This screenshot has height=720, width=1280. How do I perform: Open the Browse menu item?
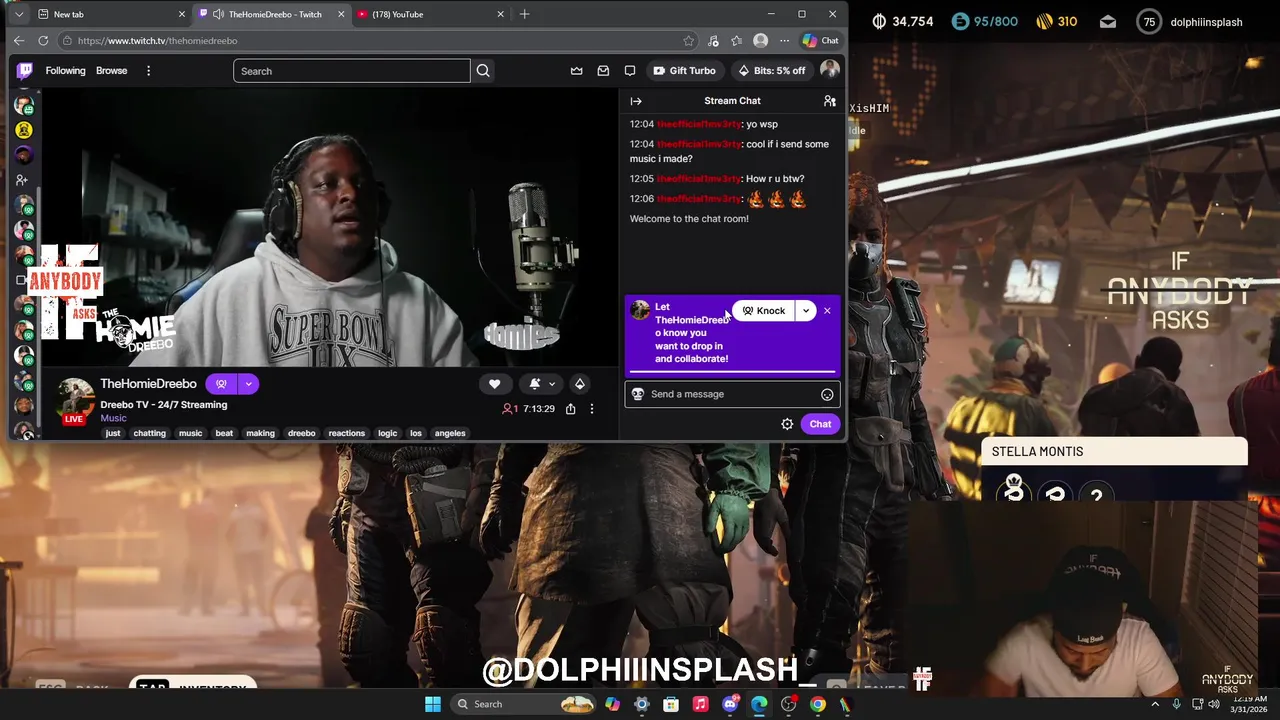pos(111,71)
